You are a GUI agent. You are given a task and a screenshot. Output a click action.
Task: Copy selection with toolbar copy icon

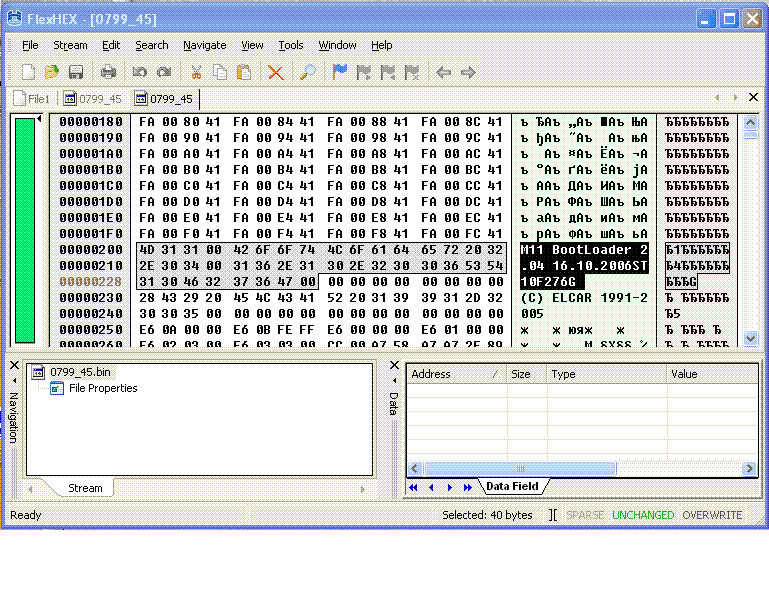point(220,73)
